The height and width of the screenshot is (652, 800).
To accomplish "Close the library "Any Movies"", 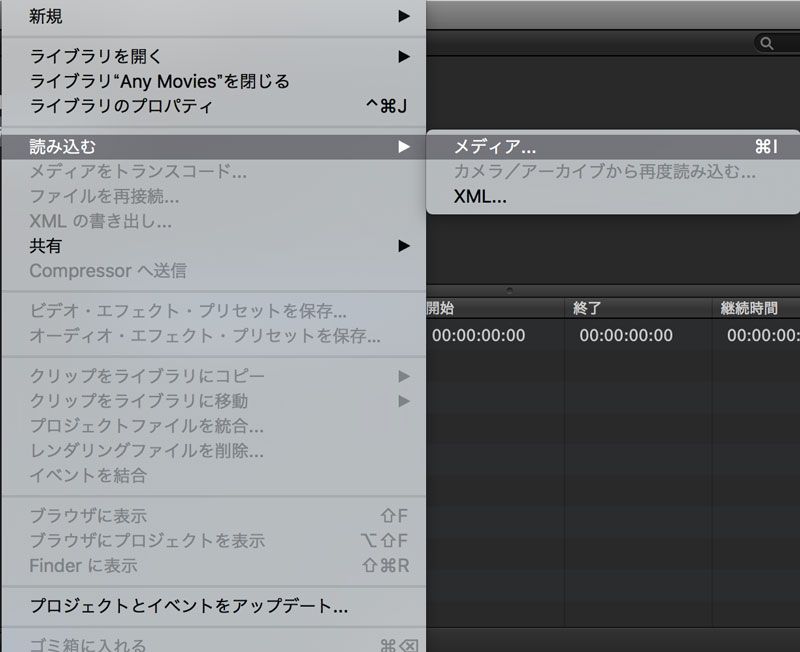I will [160, 81].
